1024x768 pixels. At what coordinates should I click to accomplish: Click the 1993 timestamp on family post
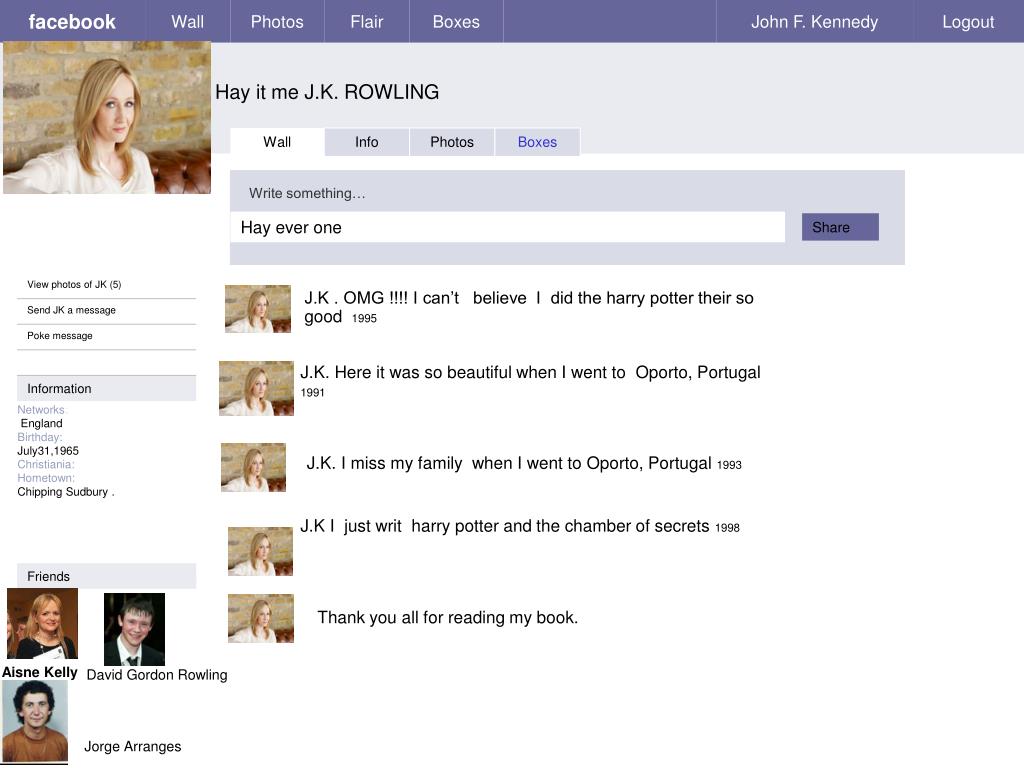tap(729, 465)
